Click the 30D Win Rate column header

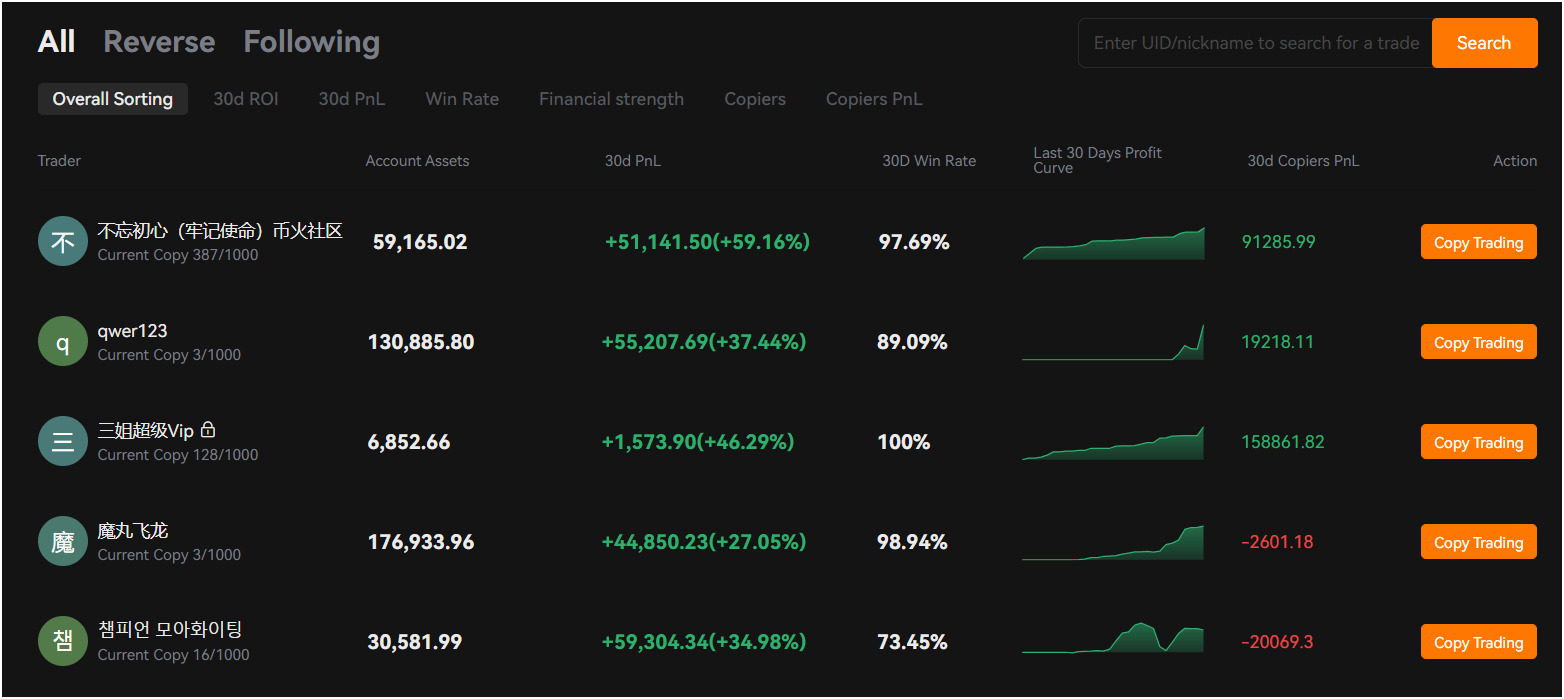tap(929, 160)
